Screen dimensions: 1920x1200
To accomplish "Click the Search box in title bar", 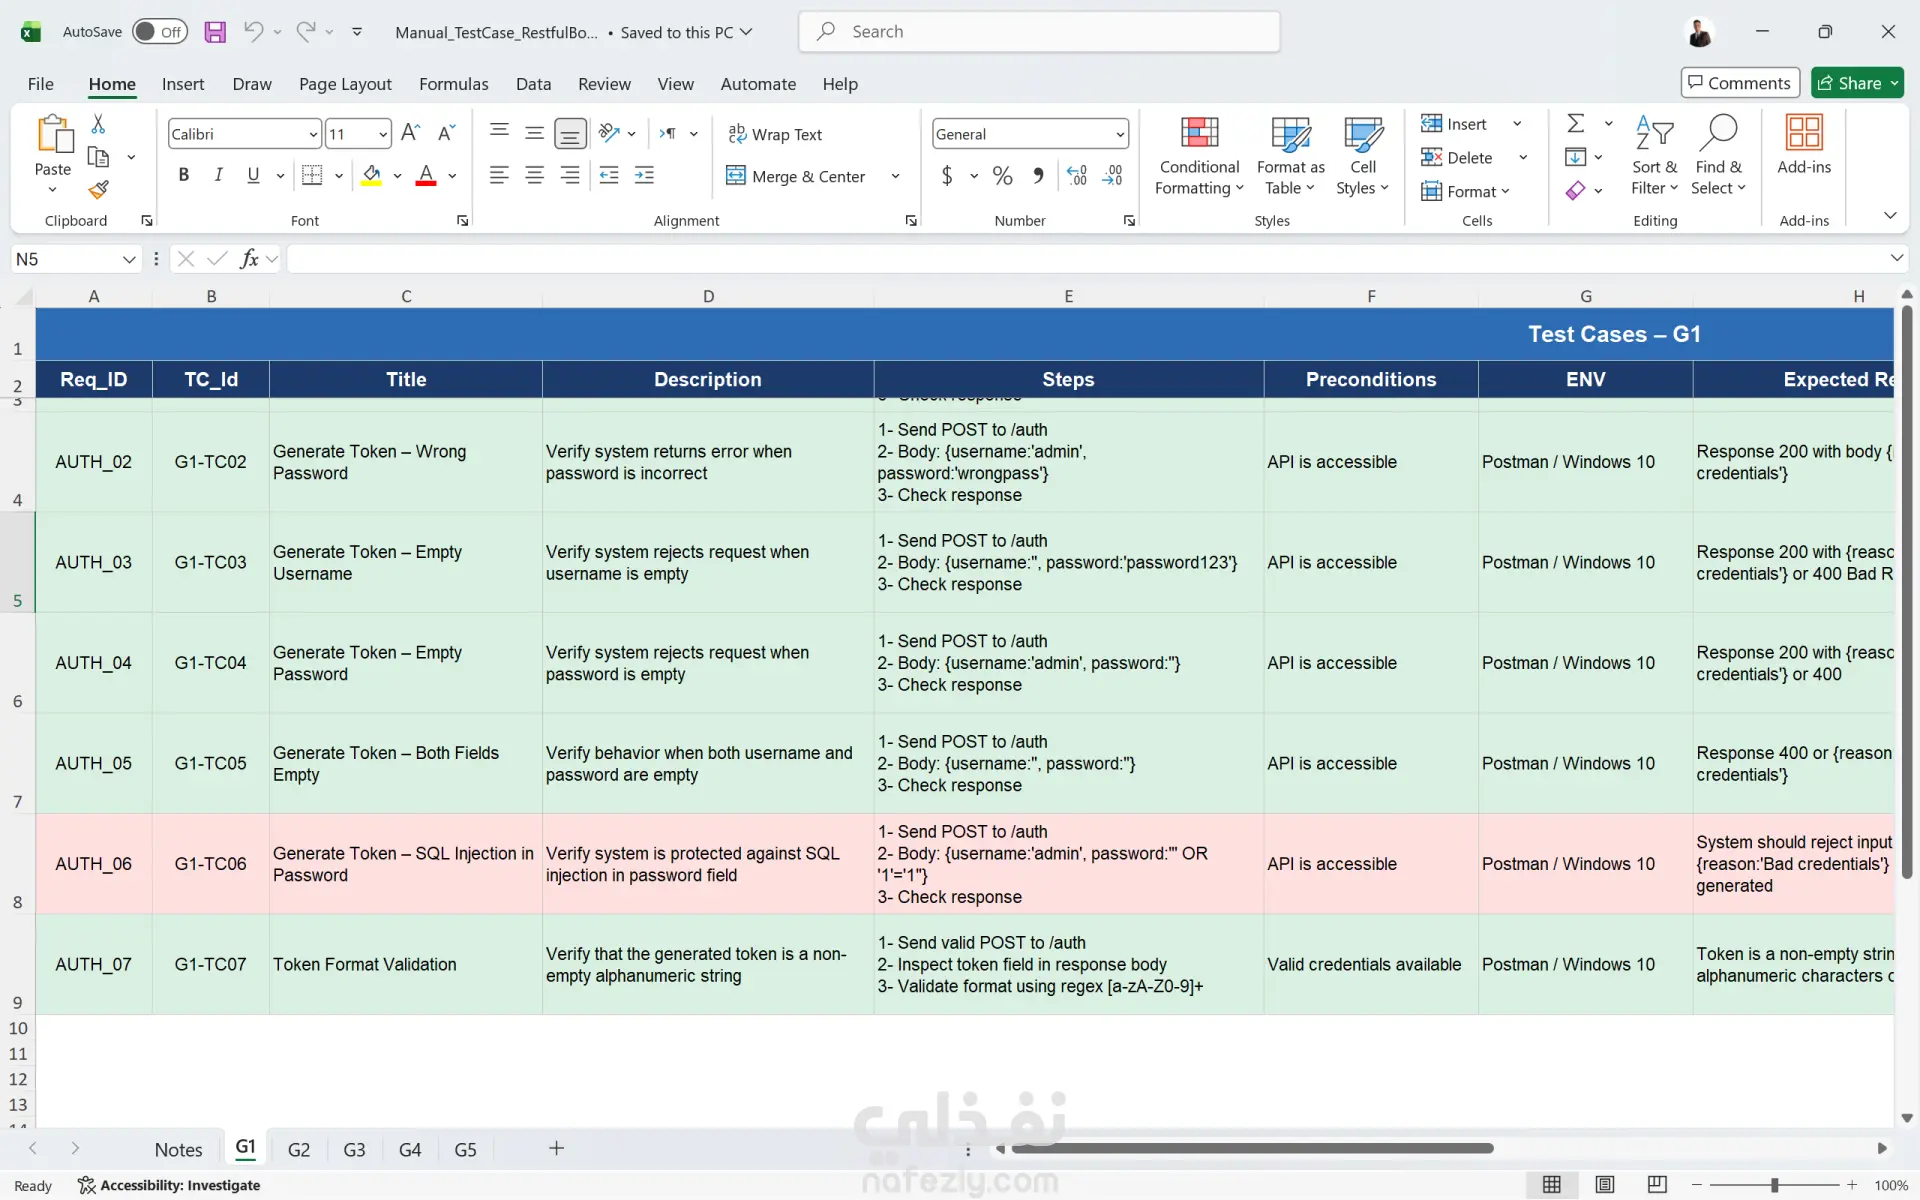I will coord(1040,32).
